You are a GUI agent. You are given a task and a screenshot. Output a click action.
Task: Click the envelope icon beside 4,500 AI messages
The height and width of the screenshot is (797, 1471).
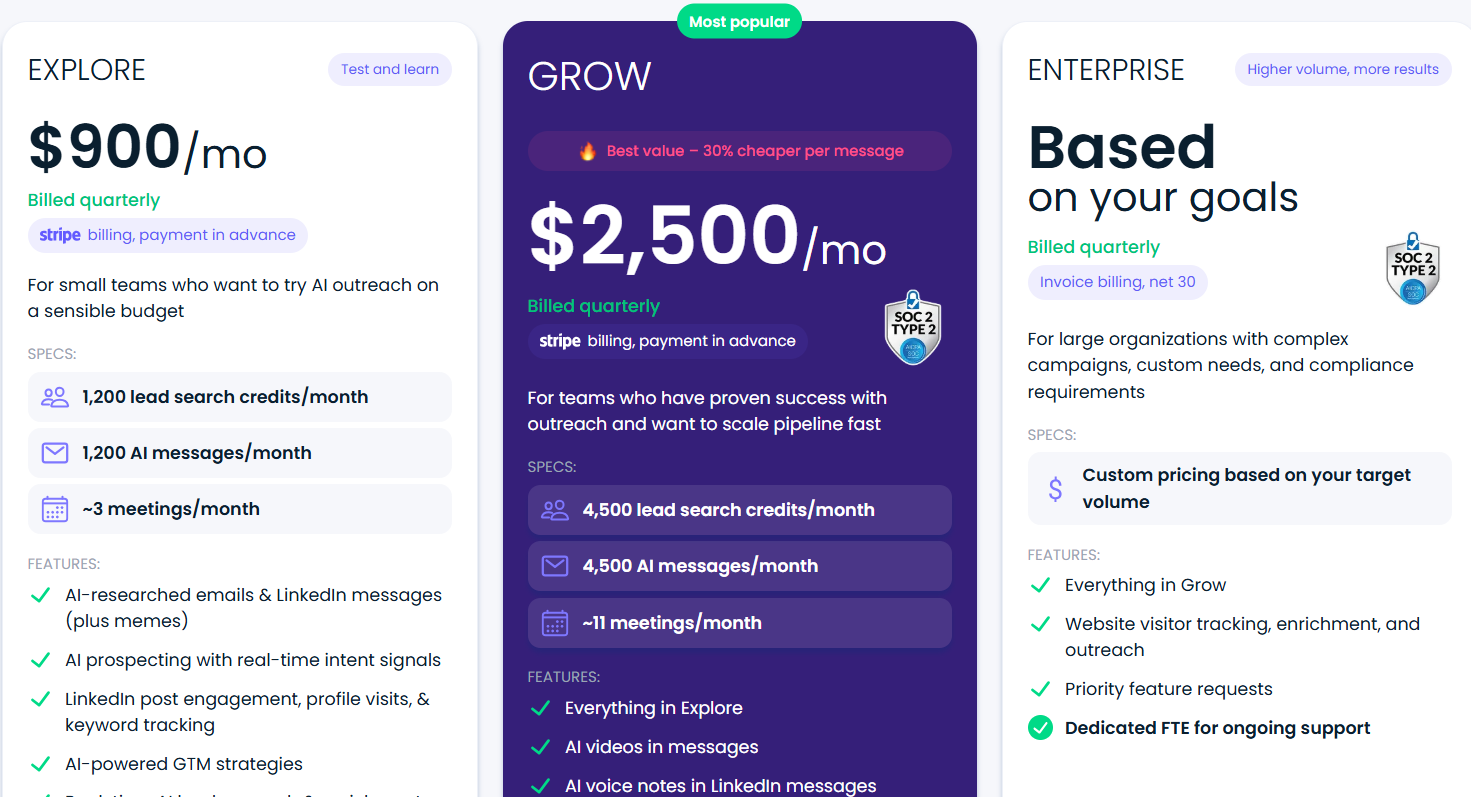click(x=554, y=565)
